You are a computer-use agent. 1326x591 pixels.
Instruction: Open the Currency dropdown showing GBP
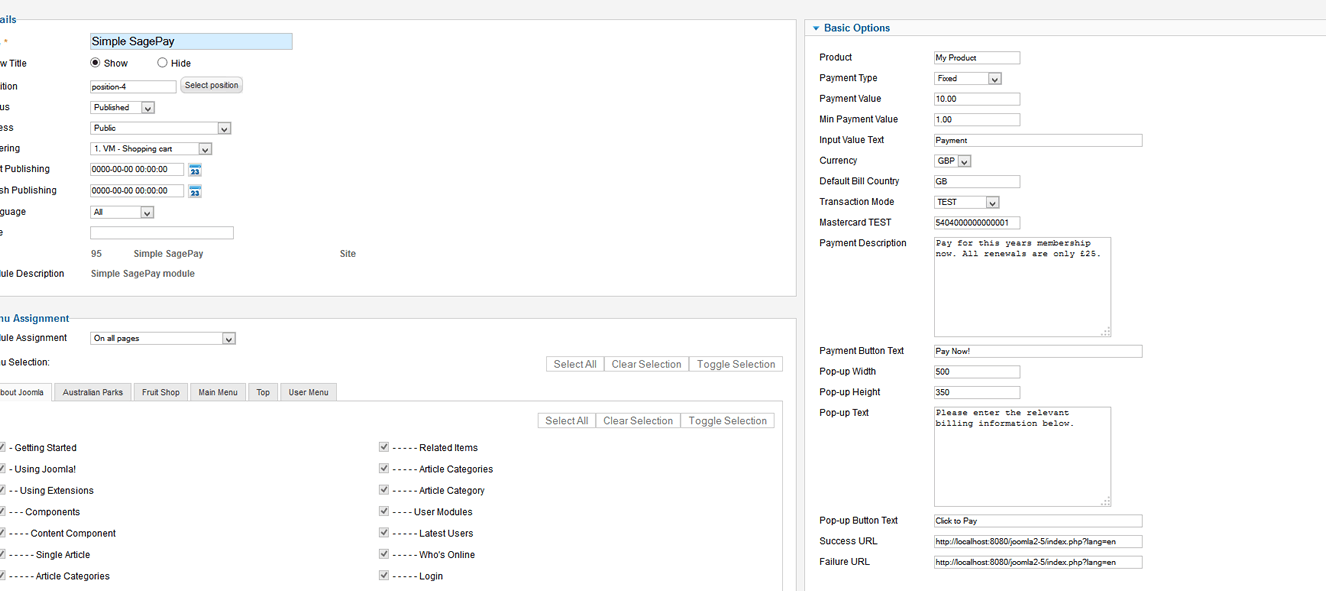[x=953, y=161]
